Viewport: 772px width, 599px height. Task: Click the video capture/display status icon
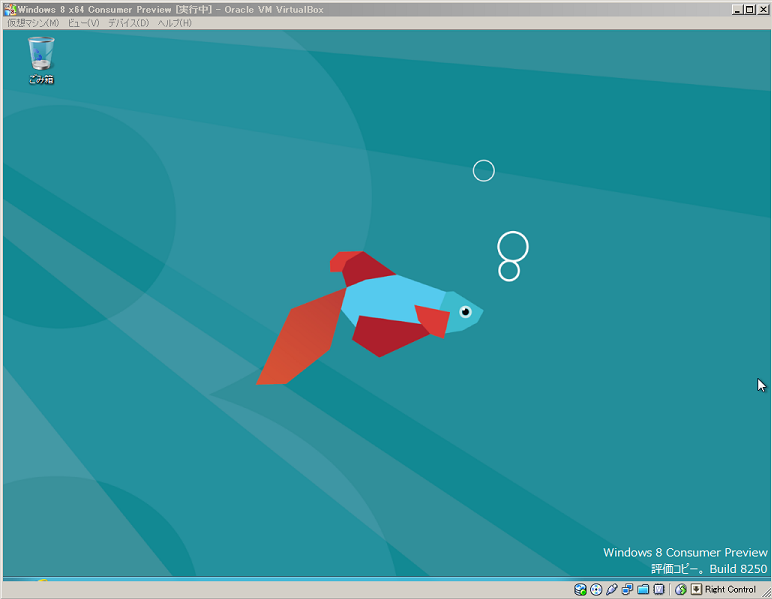point(659,589)
